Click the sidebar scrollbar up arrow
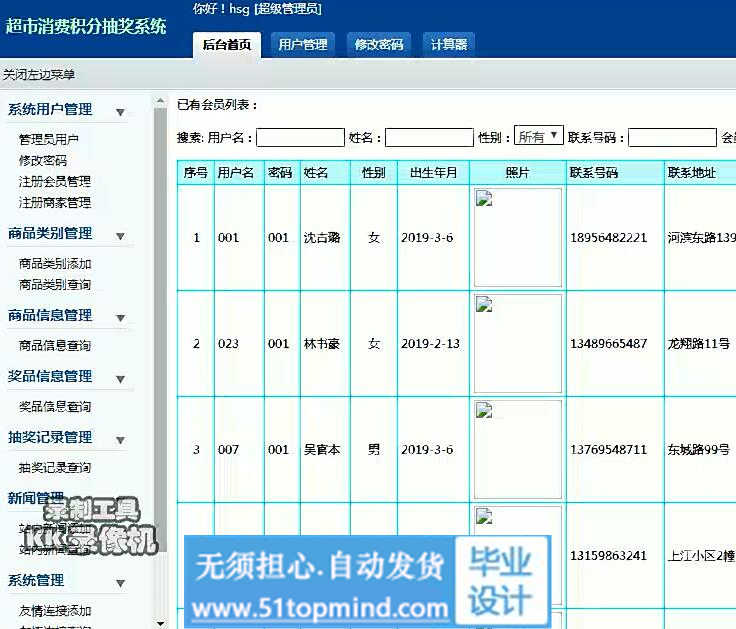Image resolution: width=736 pixels, height=629 pixels. click(x=160, y=101)
